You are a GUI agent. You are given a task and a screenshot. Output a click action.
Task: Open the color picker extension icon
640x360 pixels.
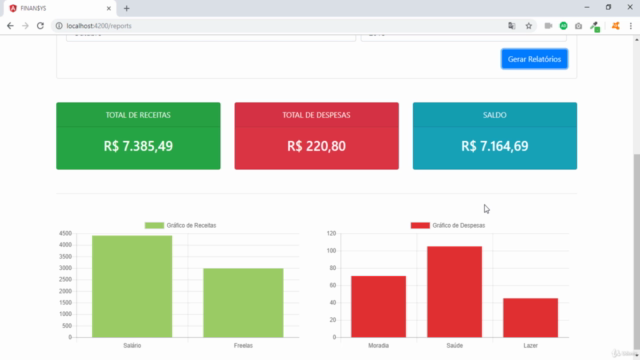pos(595,27)
